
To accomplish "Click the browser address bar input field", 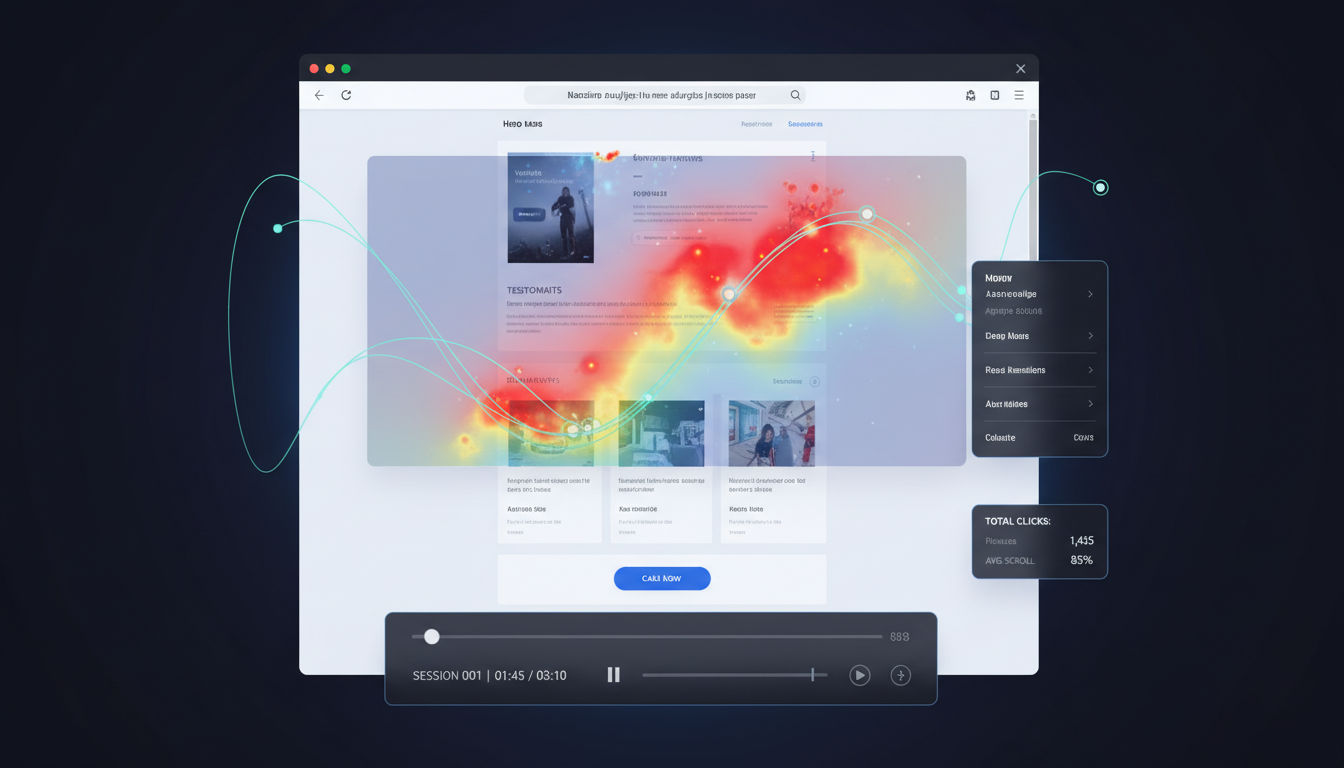I will click(660, 94).
